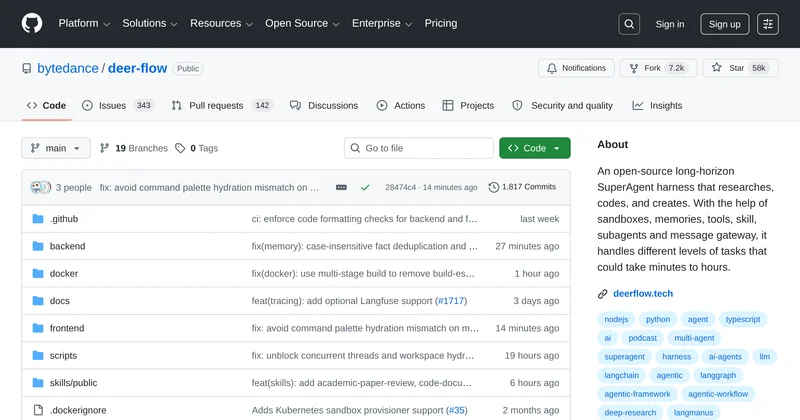
Task: Click the GitHub logo icon
Action: tap(32, 24)
